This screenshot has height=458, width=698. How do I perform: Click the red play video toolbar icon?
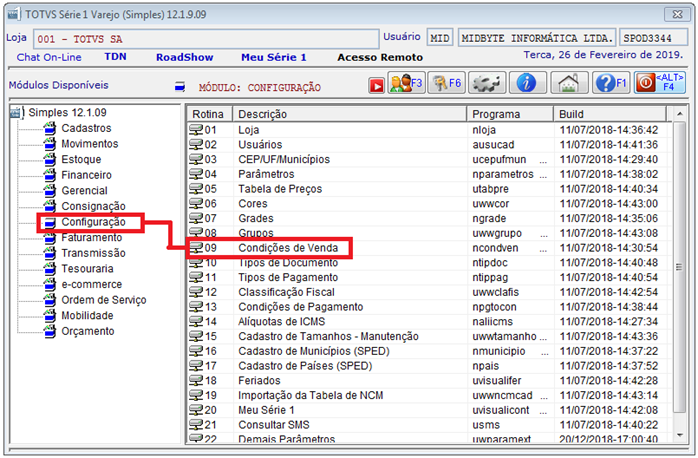pos(376,85)
